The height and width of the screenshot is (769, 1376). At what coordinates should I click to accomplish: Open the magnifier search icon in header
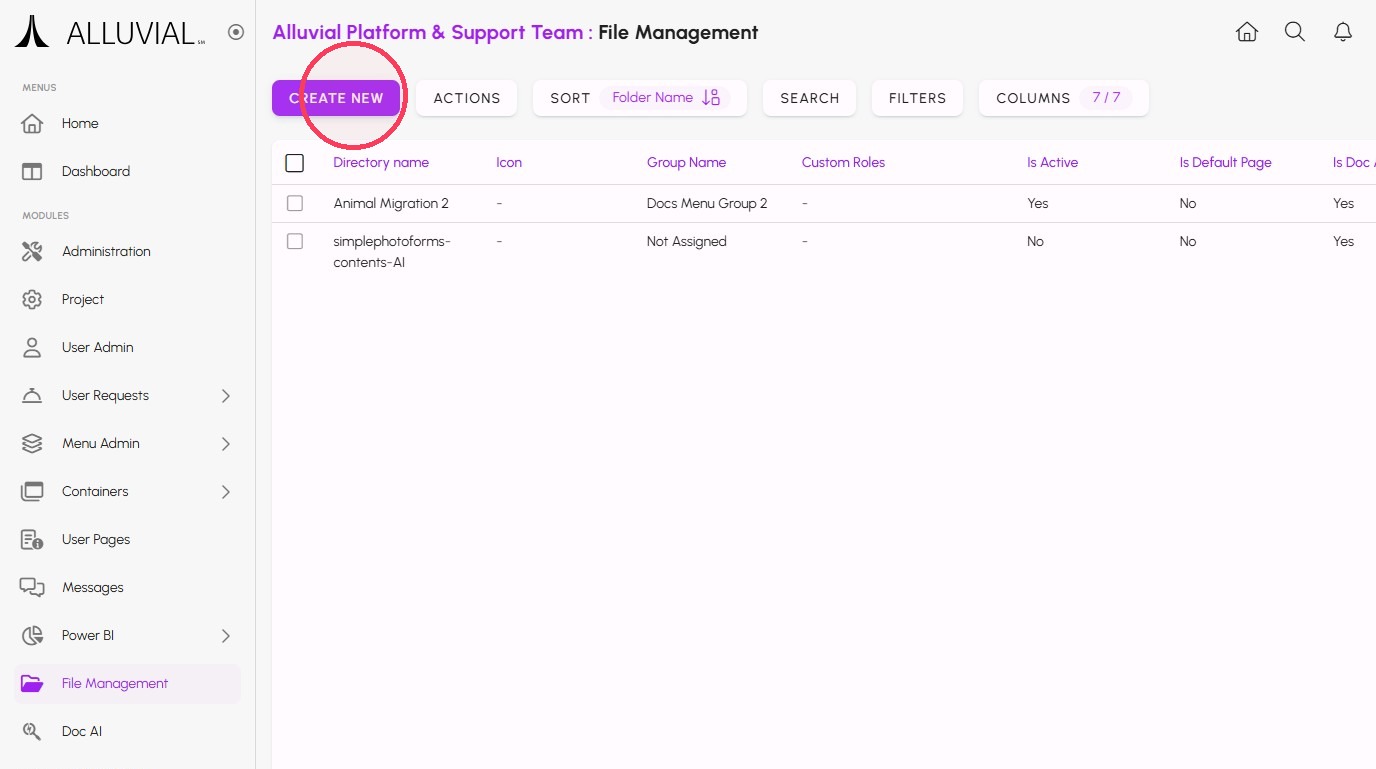coord(1295,32)
